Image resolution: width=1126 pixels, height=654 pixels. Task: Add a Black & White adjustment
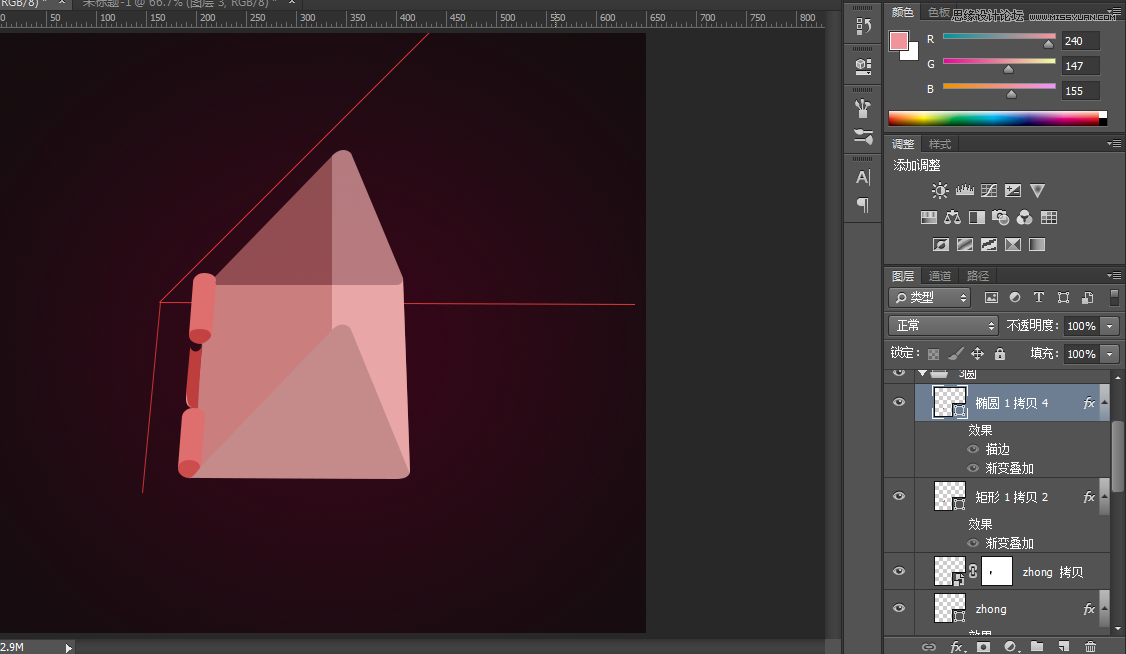[977, 217]
